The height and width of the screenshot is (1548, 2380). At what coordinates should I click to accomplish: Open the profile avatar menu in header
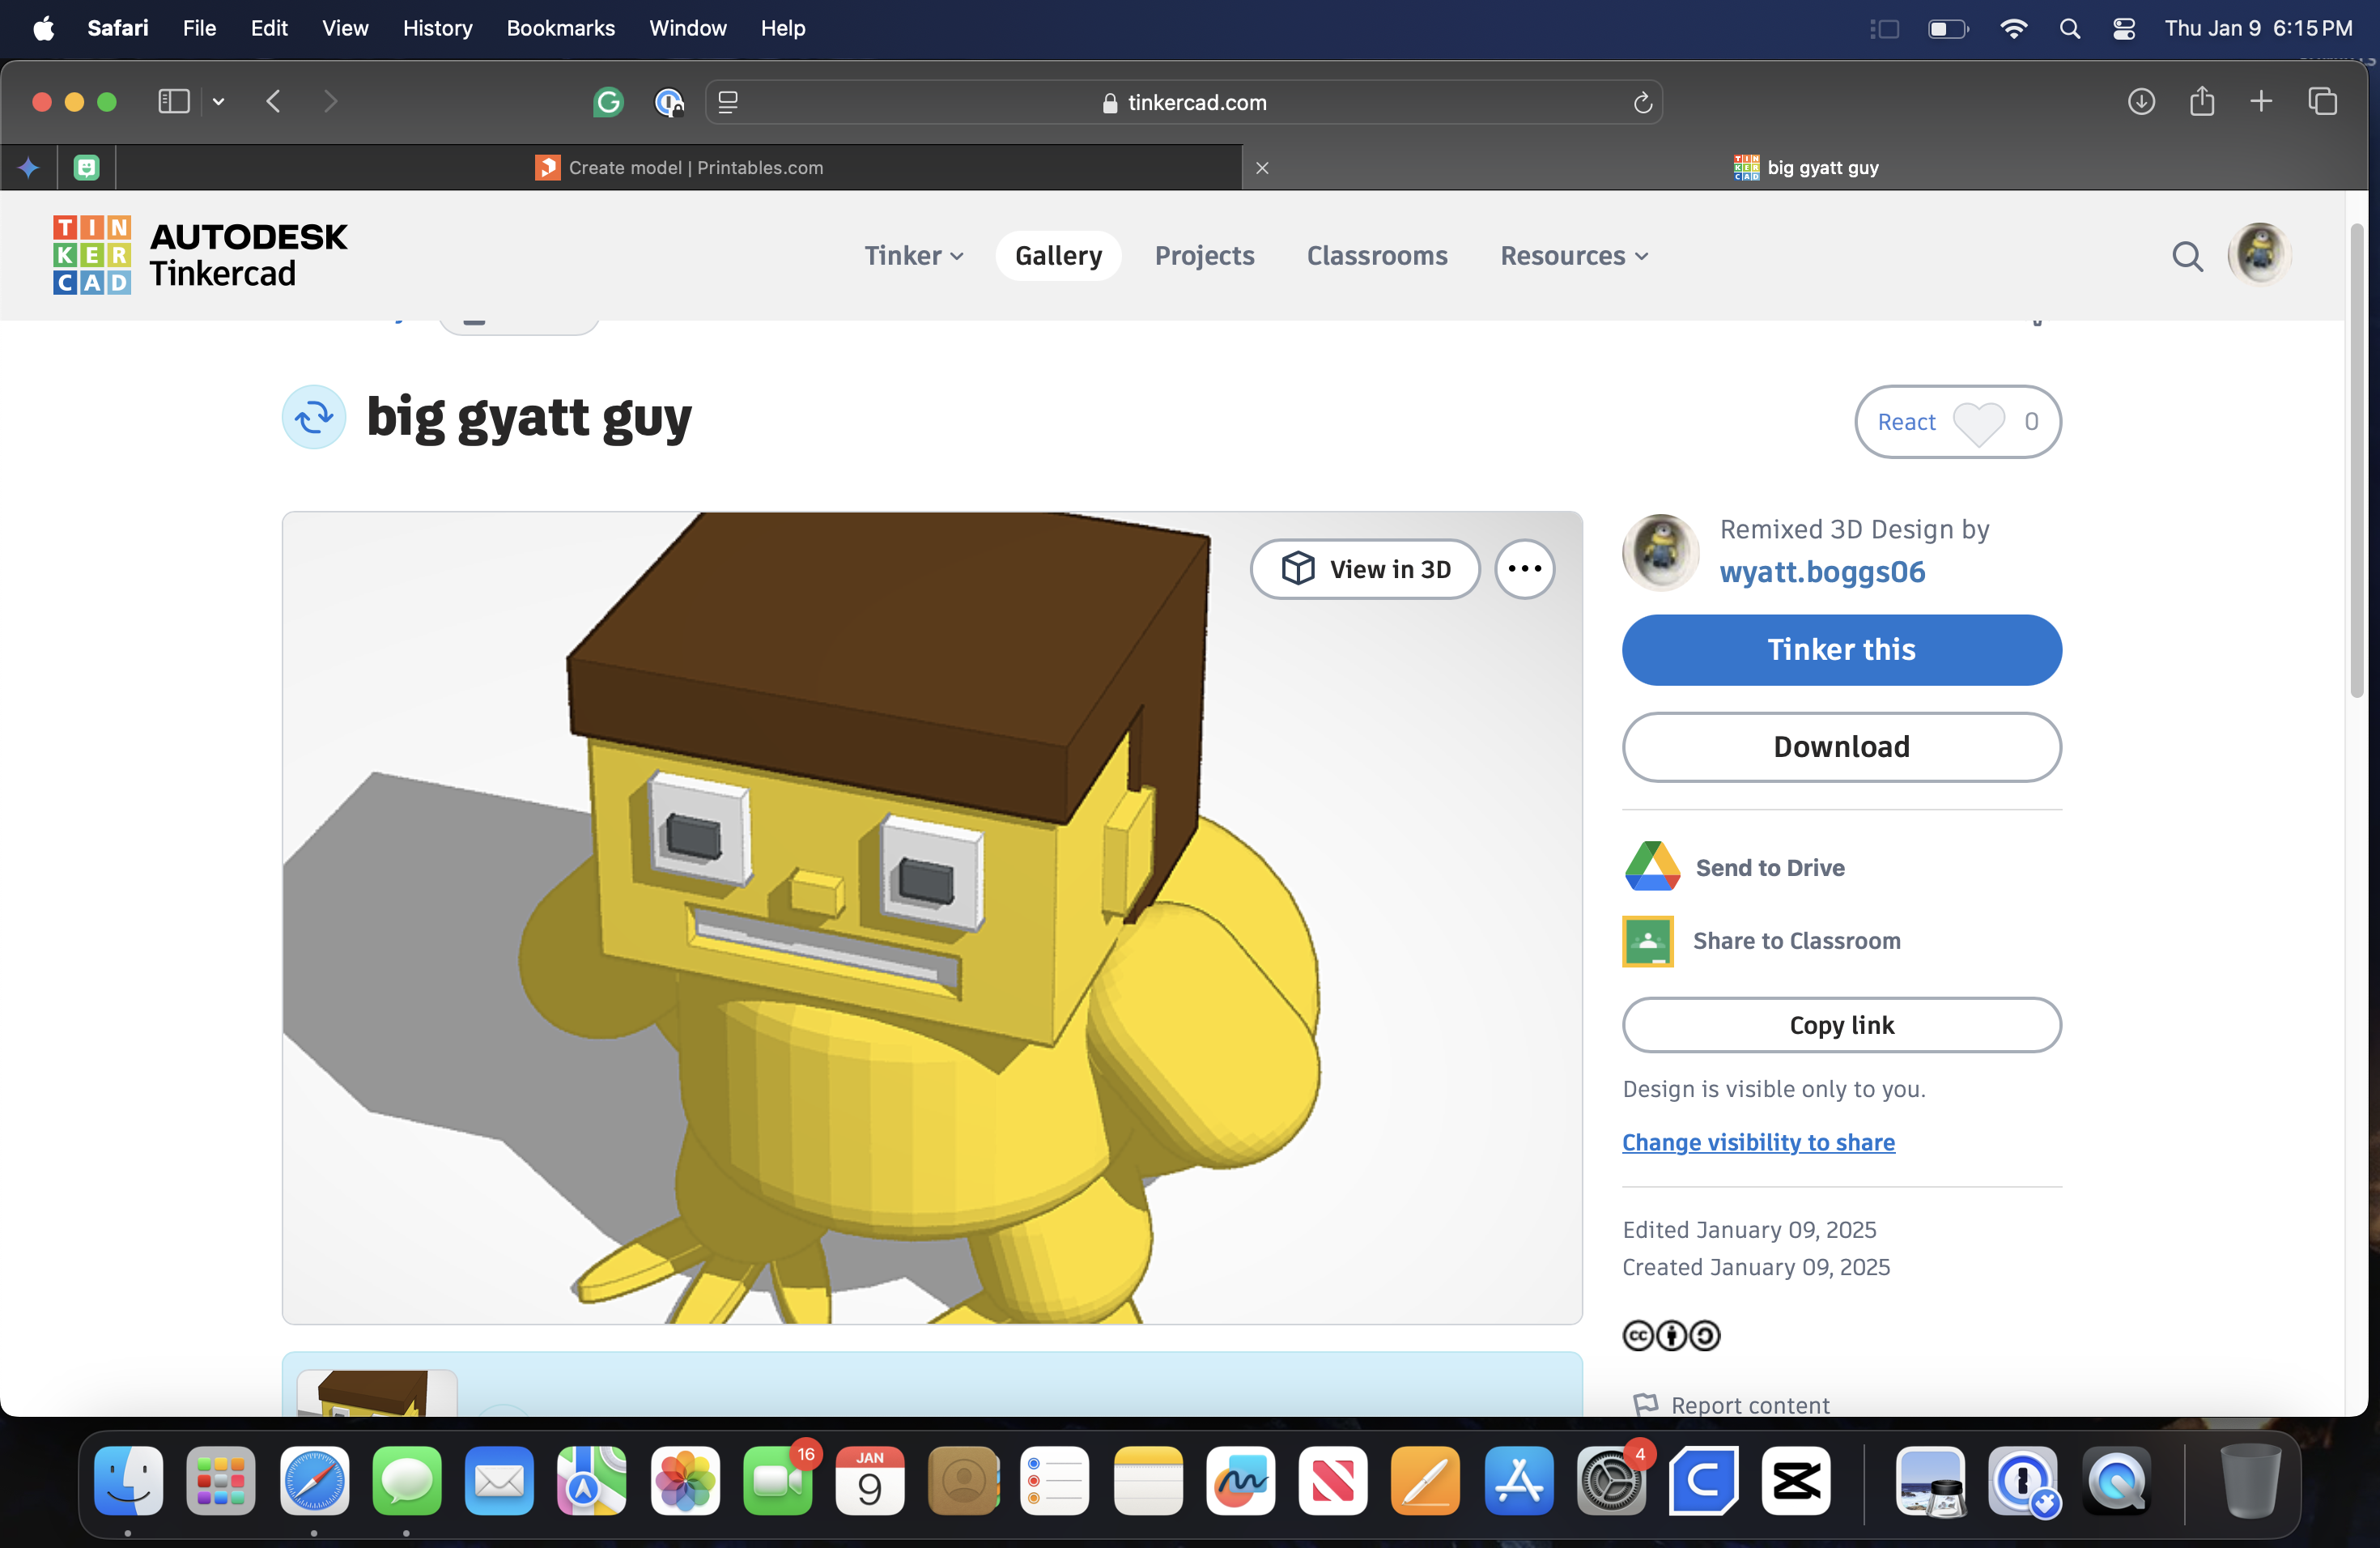2259,254
